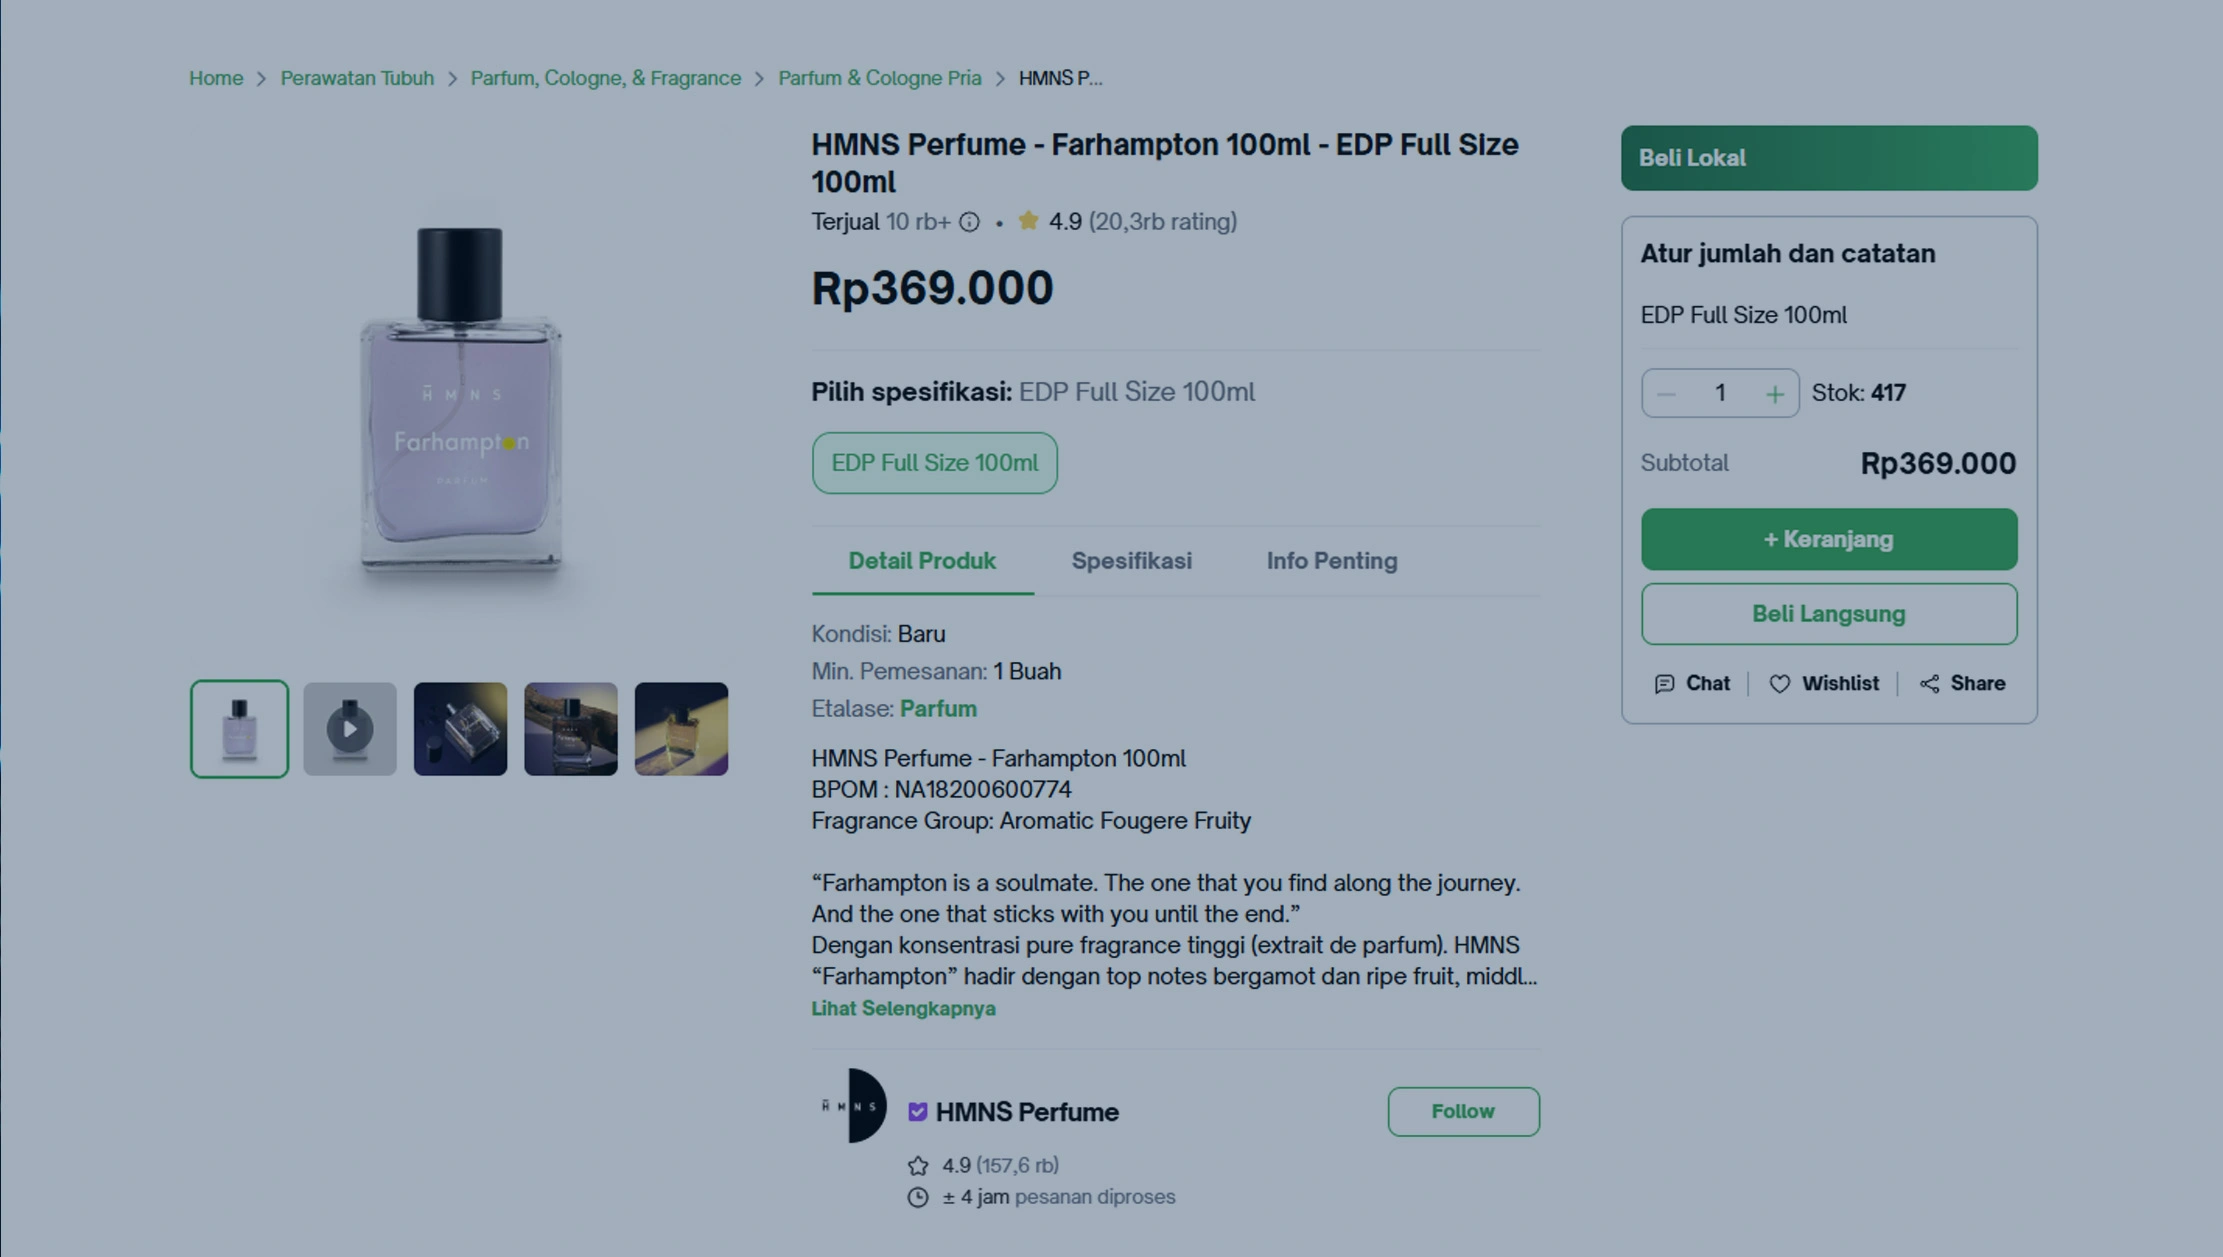Switch to the Spesifikasi tab
The image size is (2223, 1257).
(1131, 561)
